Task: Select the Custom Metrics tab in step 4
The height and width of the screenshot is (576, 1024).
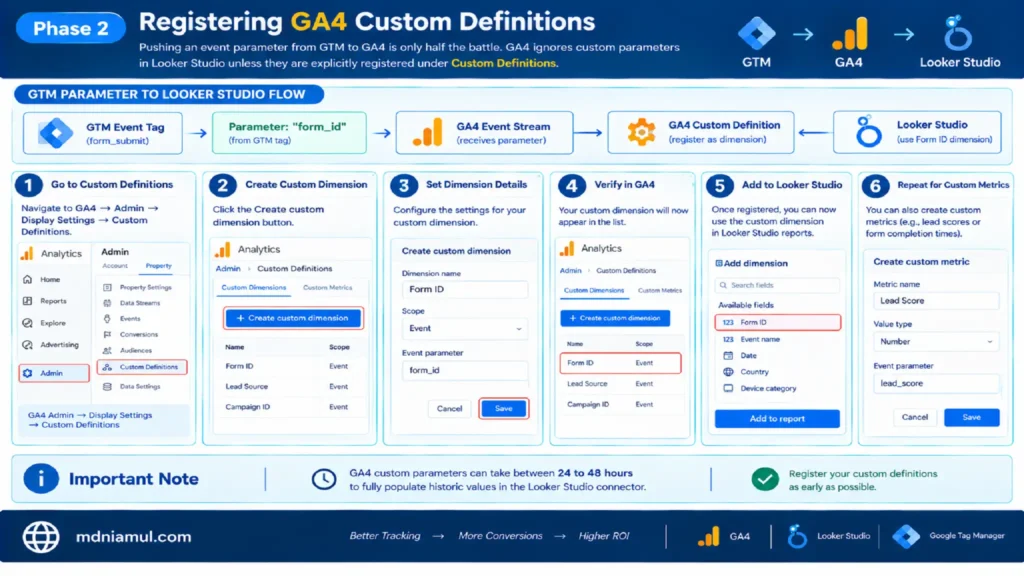Action: tap(660, 291)
